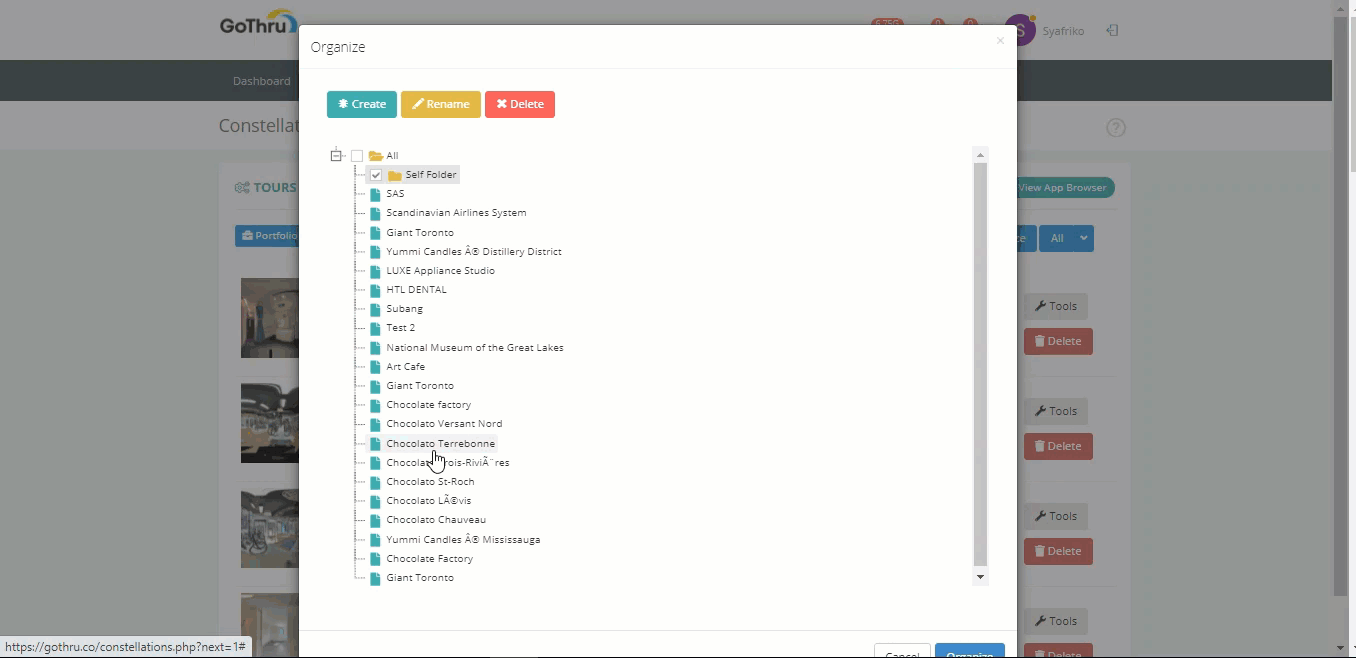The image size is (1356, 658).
Task: Select the SAS tour item
Action: 395,194
